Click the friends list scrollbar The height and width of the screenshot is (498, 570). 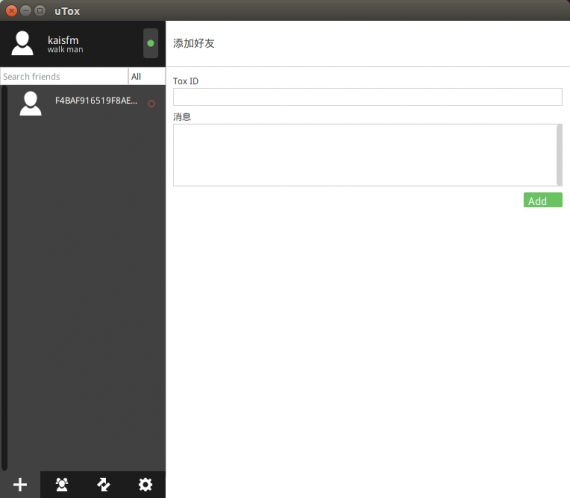click(x=4, y=278)
